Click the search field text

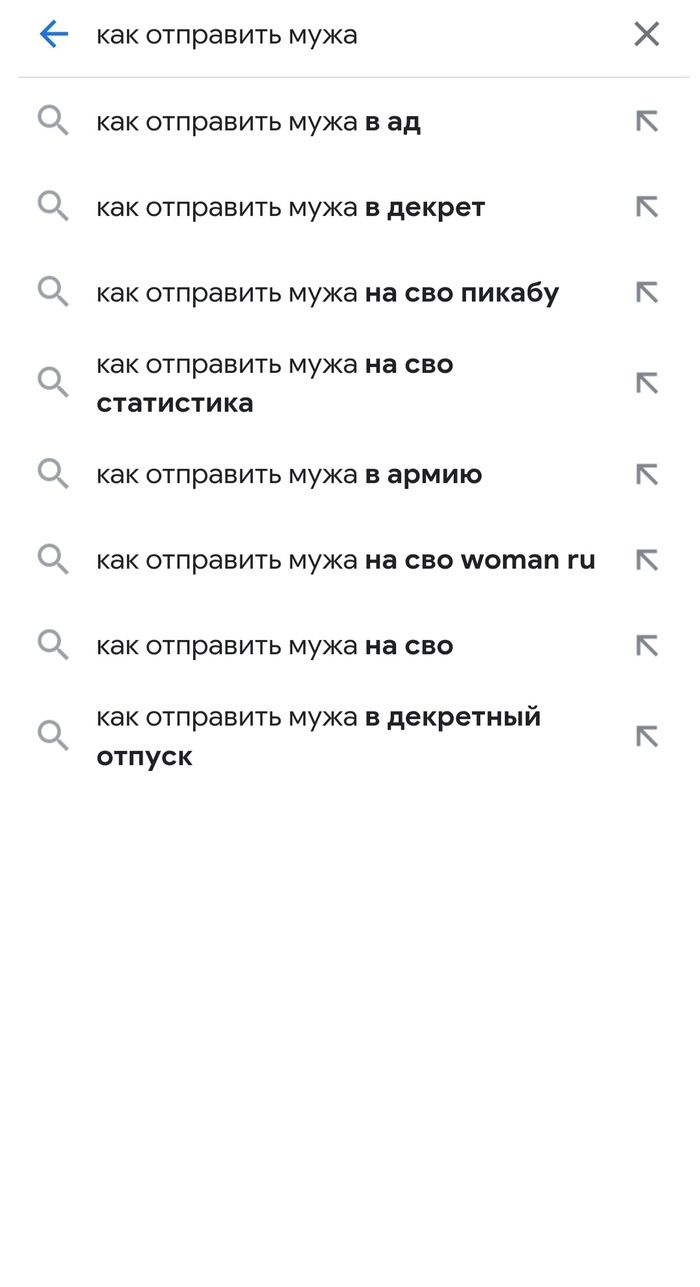click(227, 36)
